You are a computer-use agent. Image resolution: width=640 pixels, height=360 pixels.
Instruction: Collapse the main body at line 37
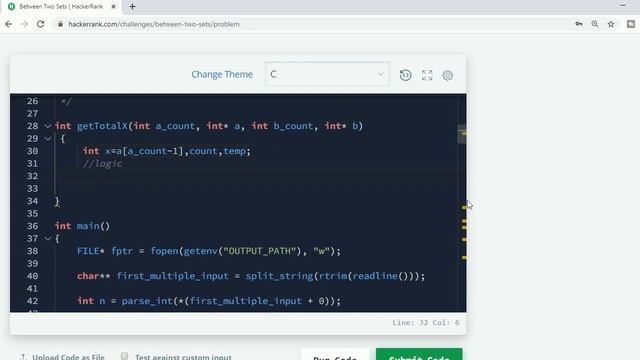[48, 238]
